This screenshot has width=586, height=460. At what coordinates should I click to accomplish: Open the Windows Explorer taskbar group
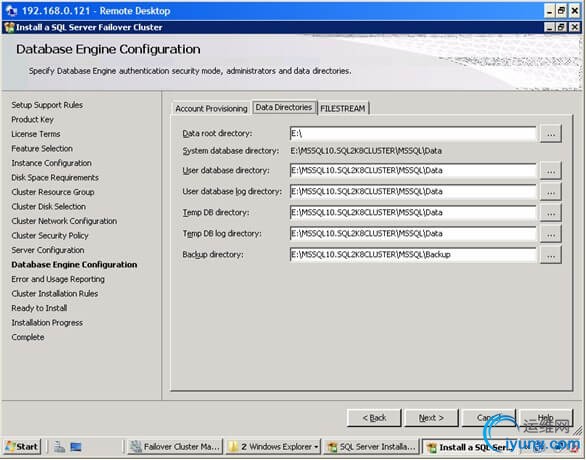(x=274, y=447)
